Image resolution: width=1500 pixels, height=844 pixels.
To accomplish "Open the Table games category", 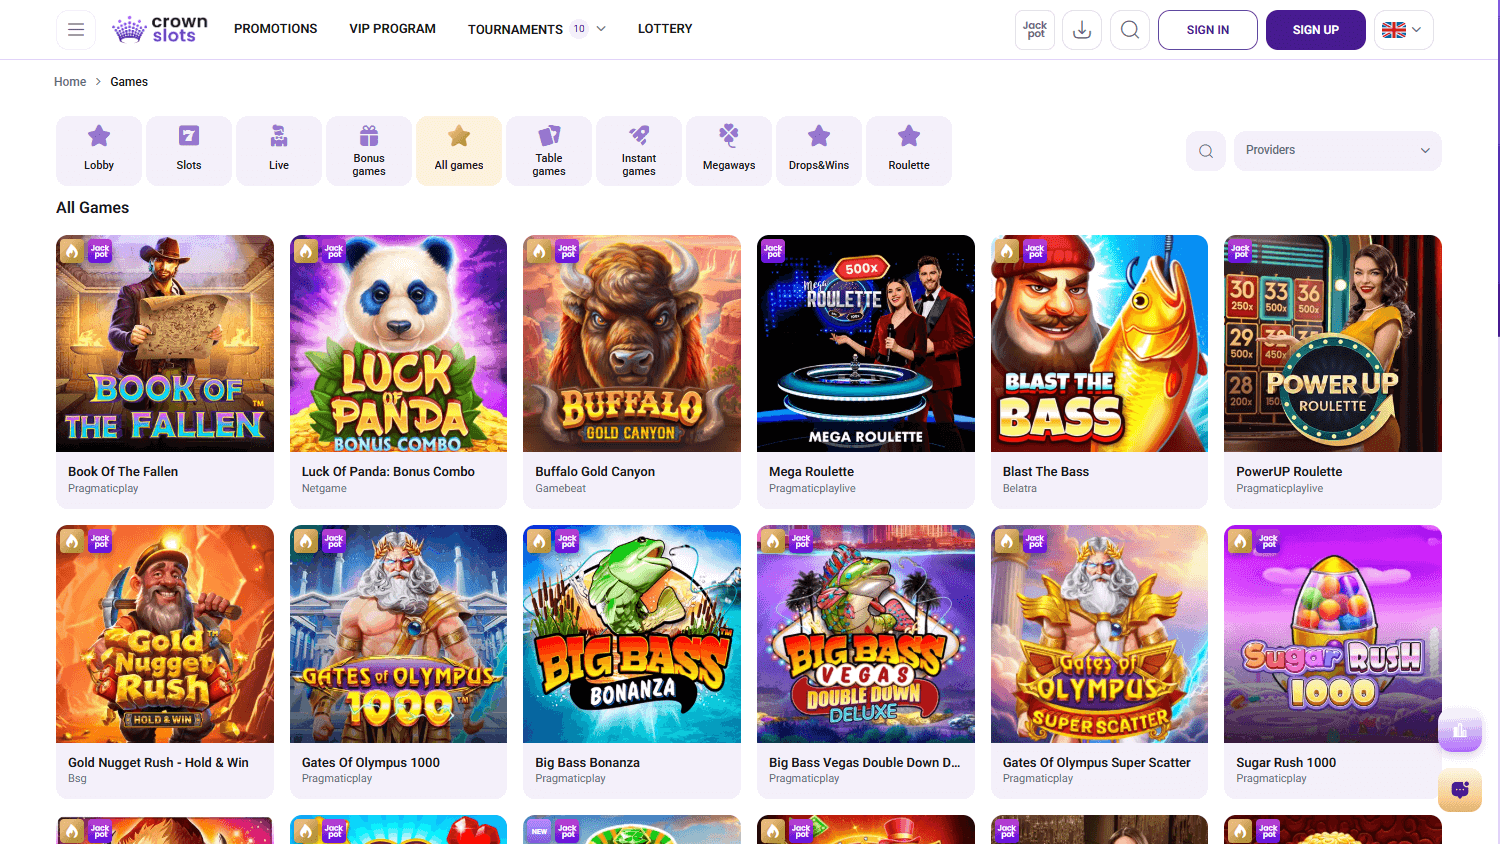I will pyautogui.click(x=548, y=150).
